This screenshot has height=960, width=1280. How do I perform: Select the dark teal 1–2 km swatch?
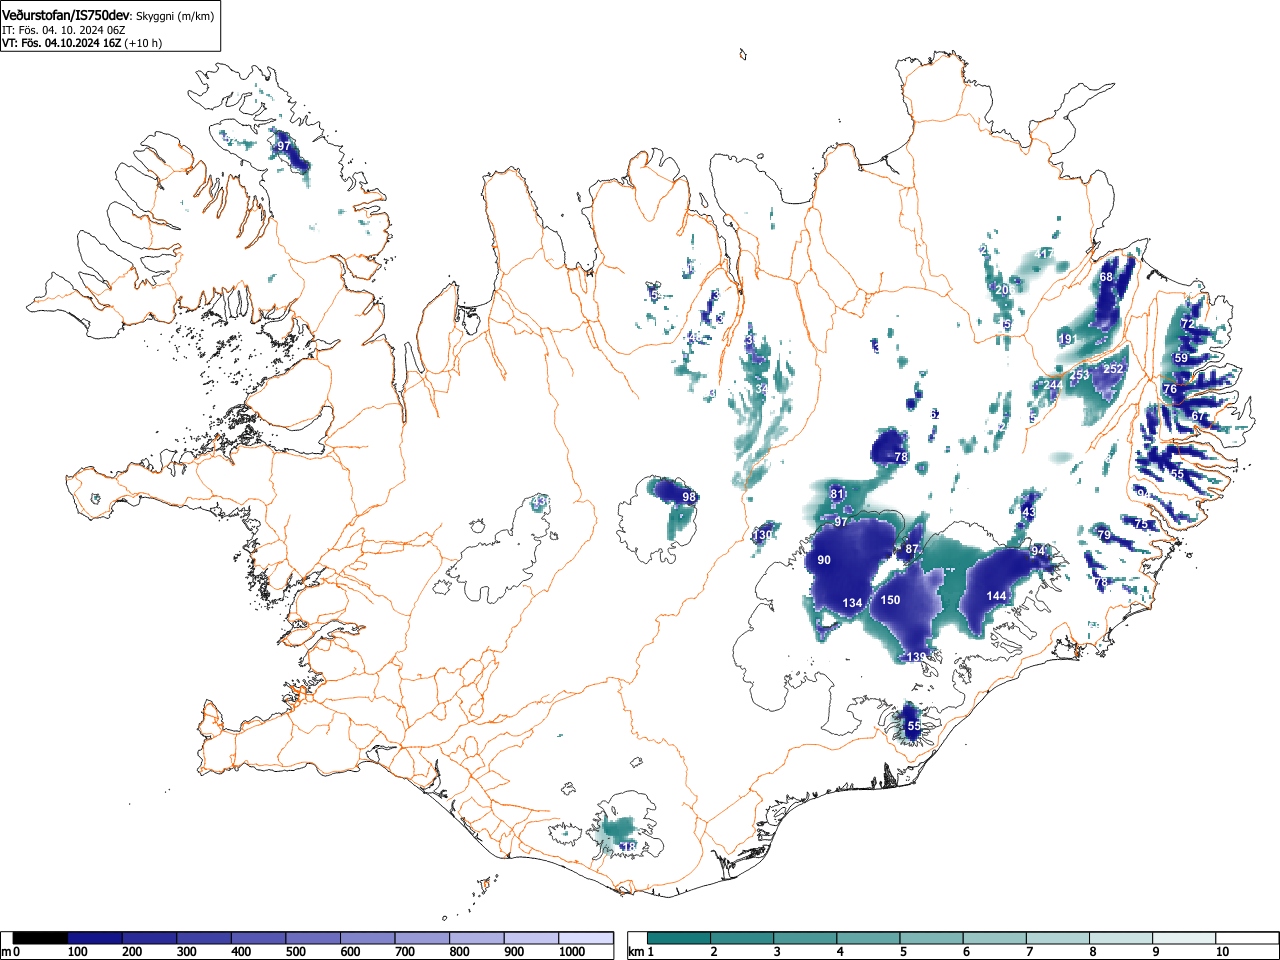pyautogui.click(x=680, y=938)
